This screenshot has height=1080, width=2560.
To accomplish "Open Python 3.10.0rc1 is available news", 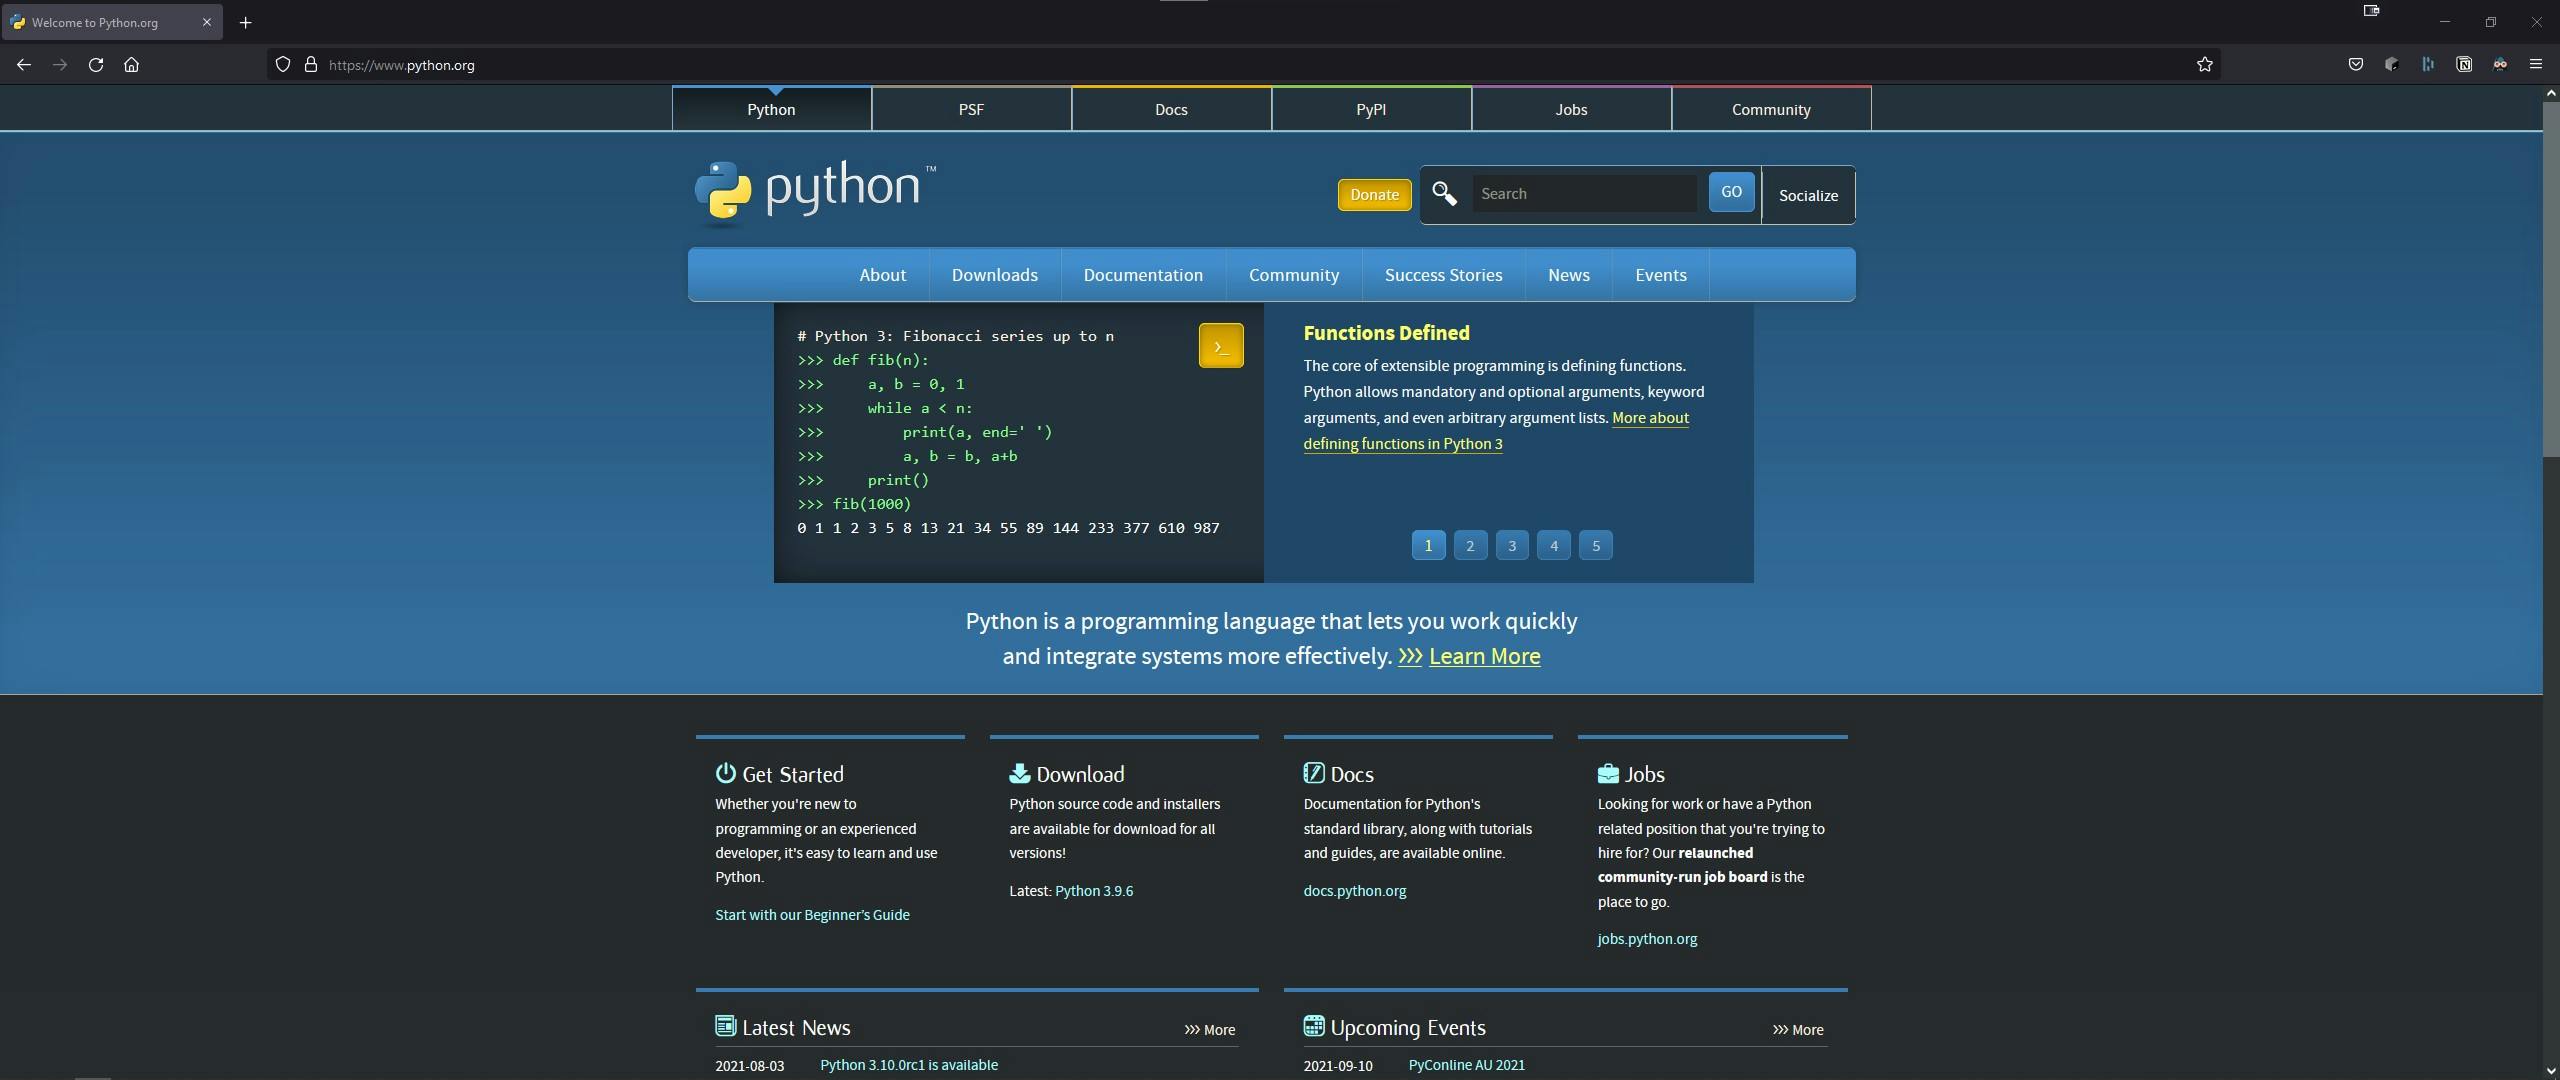I will click(x=909, y=1065).
